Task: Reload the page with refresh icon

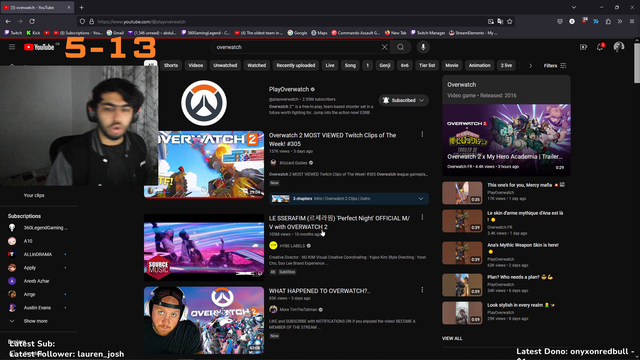Action: pos(32,22)
